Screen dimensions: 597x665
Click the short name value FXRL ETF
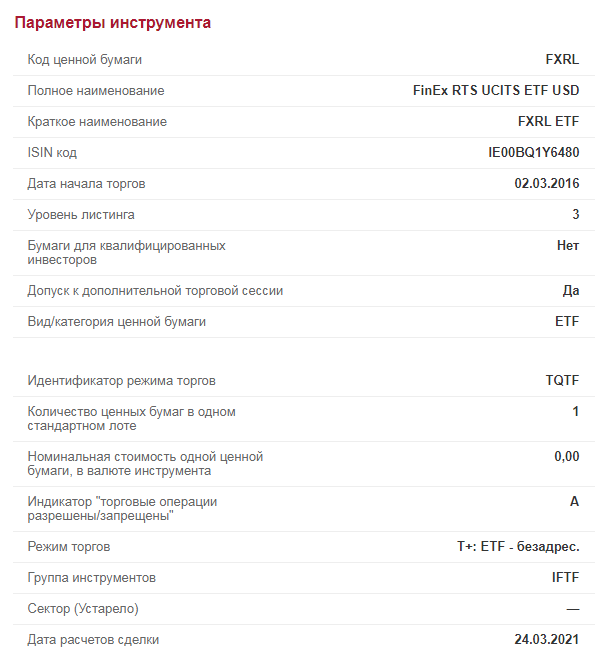[x=548, y=121]
